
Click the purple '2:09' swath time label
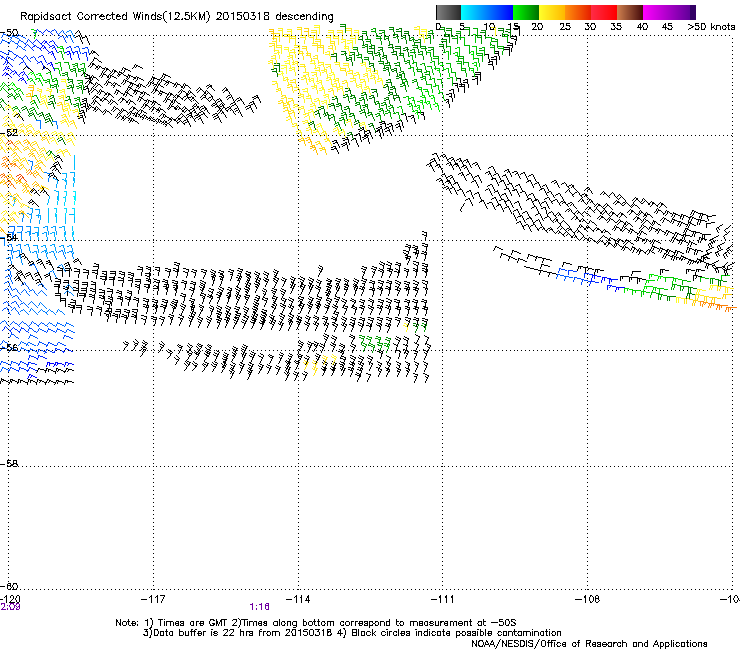[x=10, y=607]
